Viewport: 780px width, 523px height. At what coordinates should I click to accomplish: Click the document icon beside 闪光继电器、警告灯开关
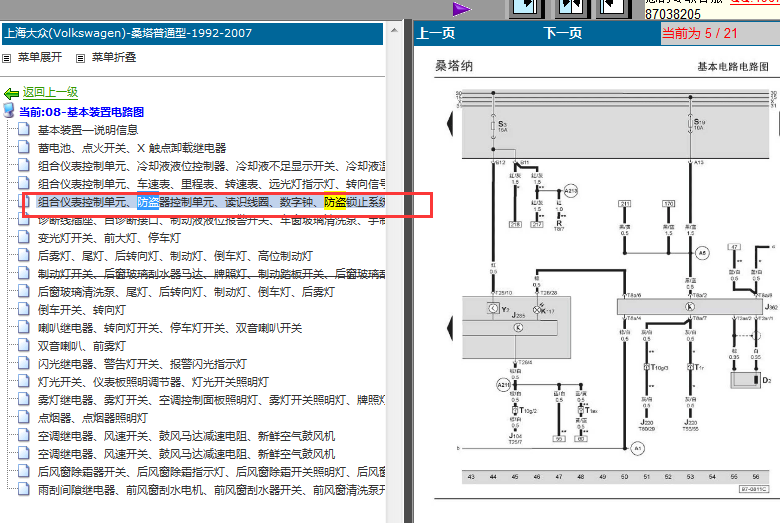(x=24, y=363)
